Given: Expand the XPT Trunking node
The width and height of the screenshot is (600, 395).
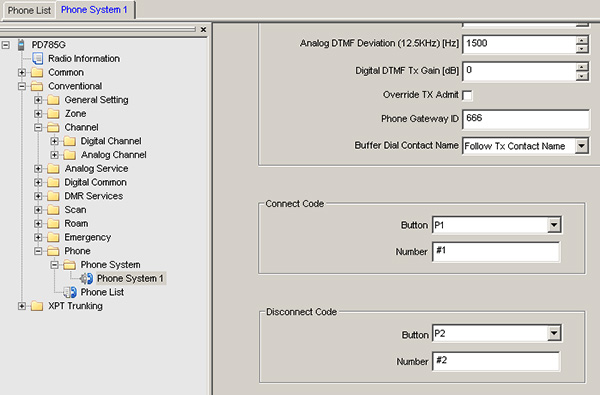Looking at the screenshot, I should [x=22, y=306].
